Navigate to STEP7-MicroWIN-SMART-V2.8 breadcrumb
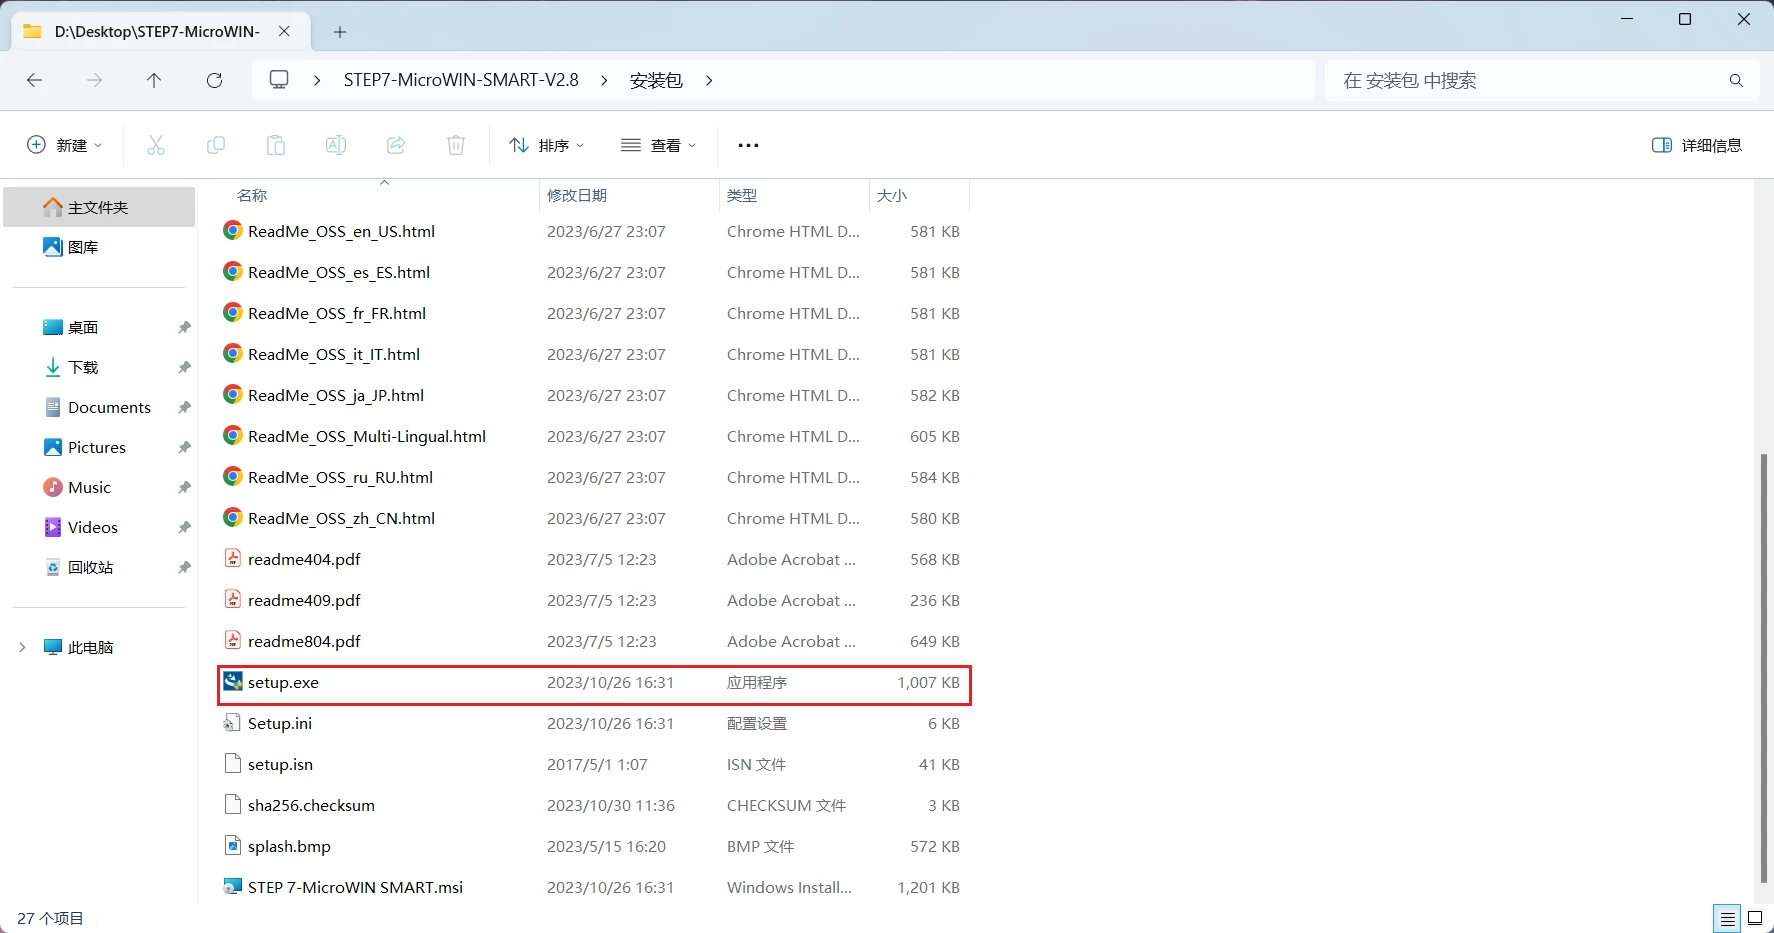1774x933 pixels. click(x=461, y=80)
